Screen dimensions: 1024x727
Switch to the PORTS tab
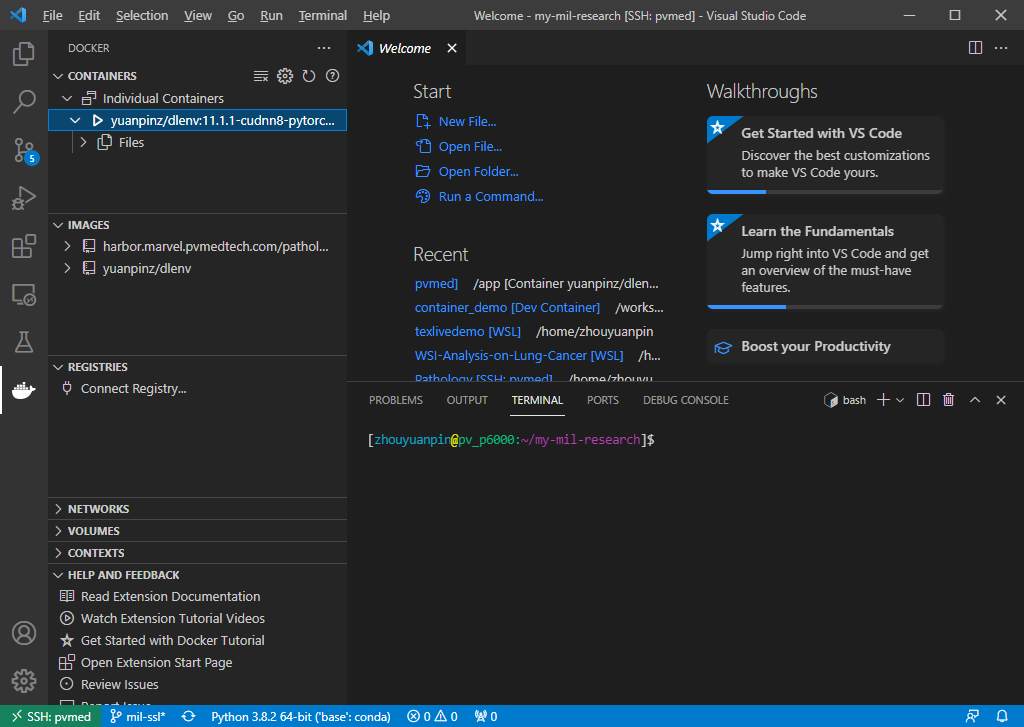point(602,400)
